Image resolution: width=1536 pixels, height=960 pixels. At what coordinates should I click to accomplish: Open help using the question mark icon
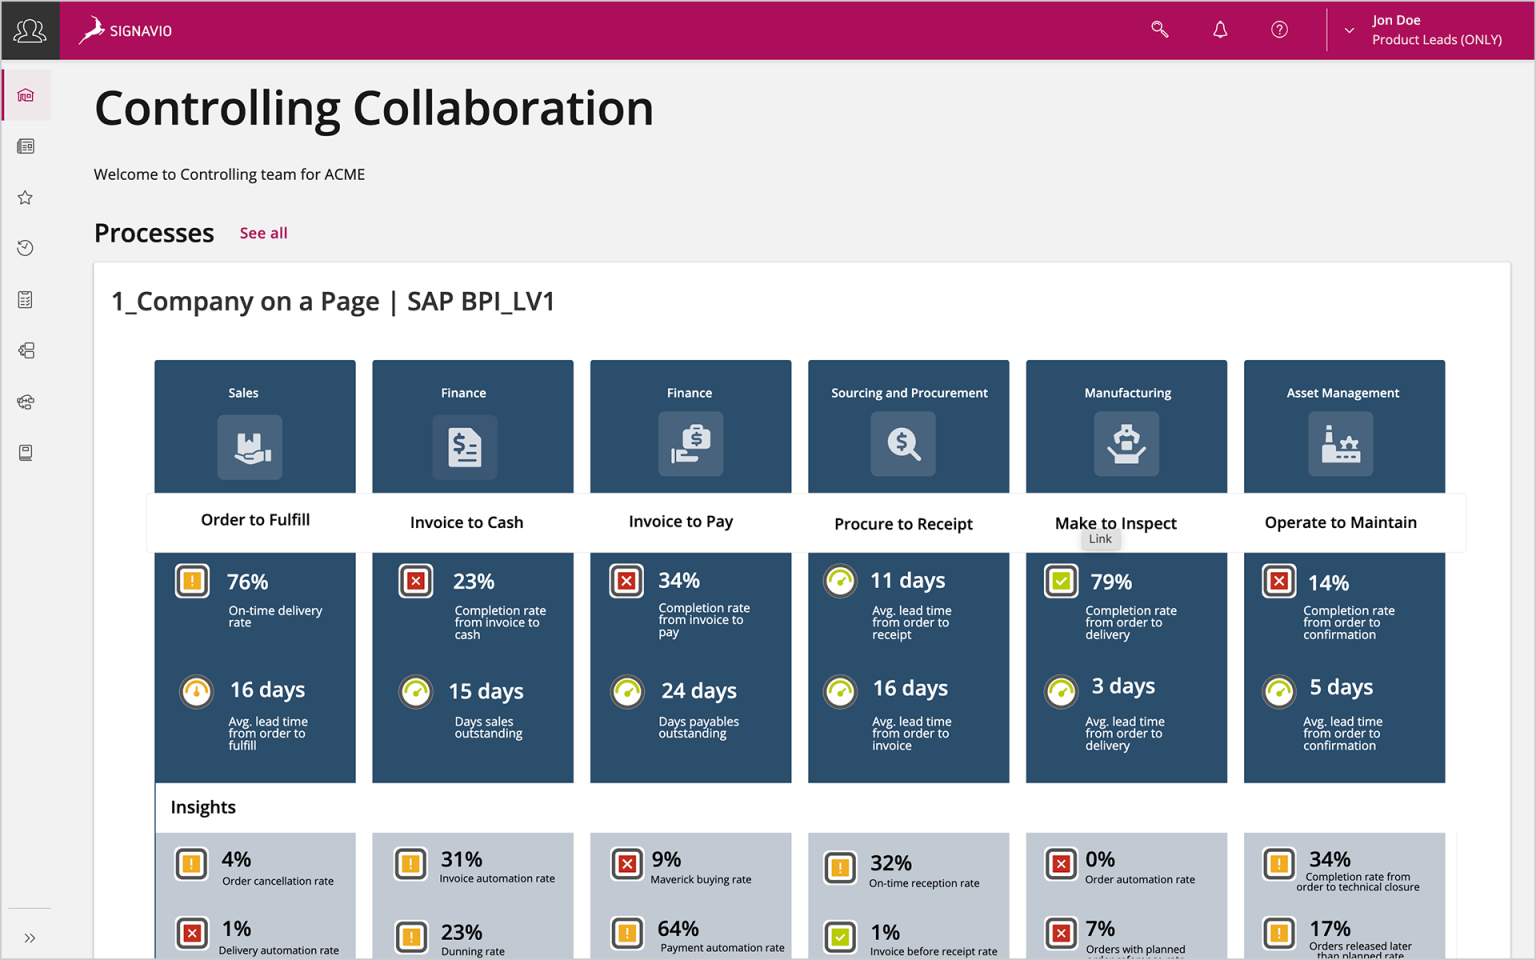click(x=1279, y=29)
